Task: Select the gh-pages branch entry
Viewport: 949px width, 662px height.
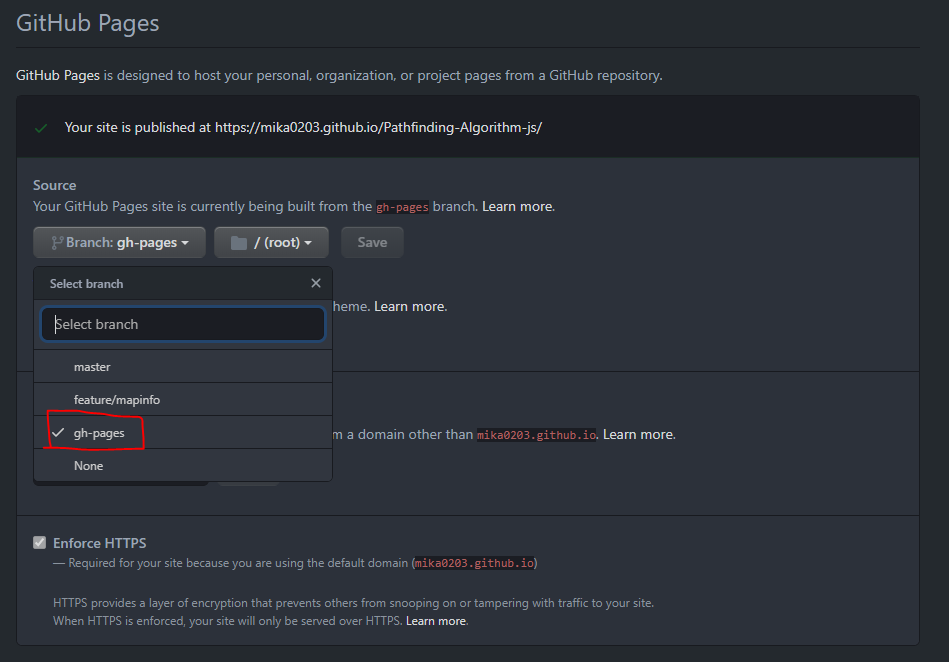Action: (183, 433)
